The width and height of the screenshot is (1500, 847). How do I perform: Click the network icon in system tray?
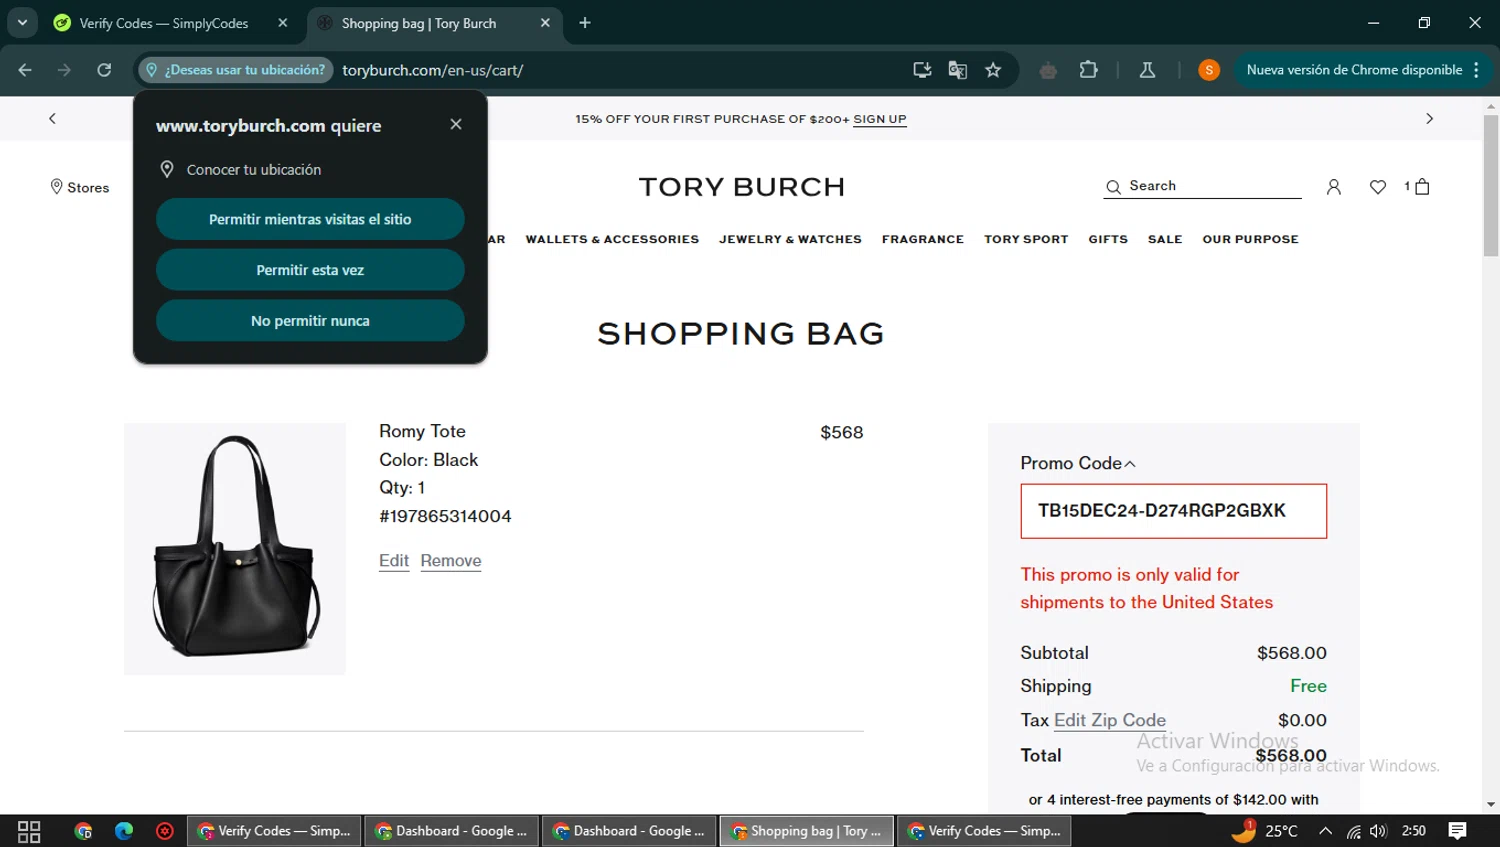1353,831
